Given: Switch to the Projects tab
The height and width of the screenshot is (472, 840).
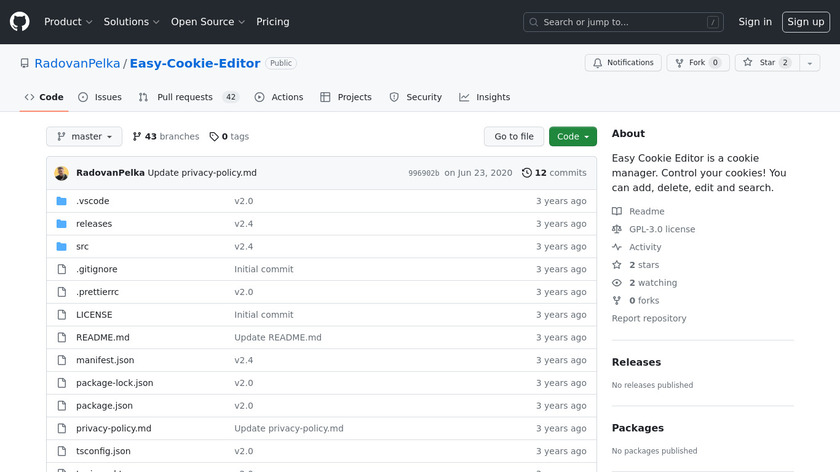Looking at the screenshot, I should coord(346,97).
